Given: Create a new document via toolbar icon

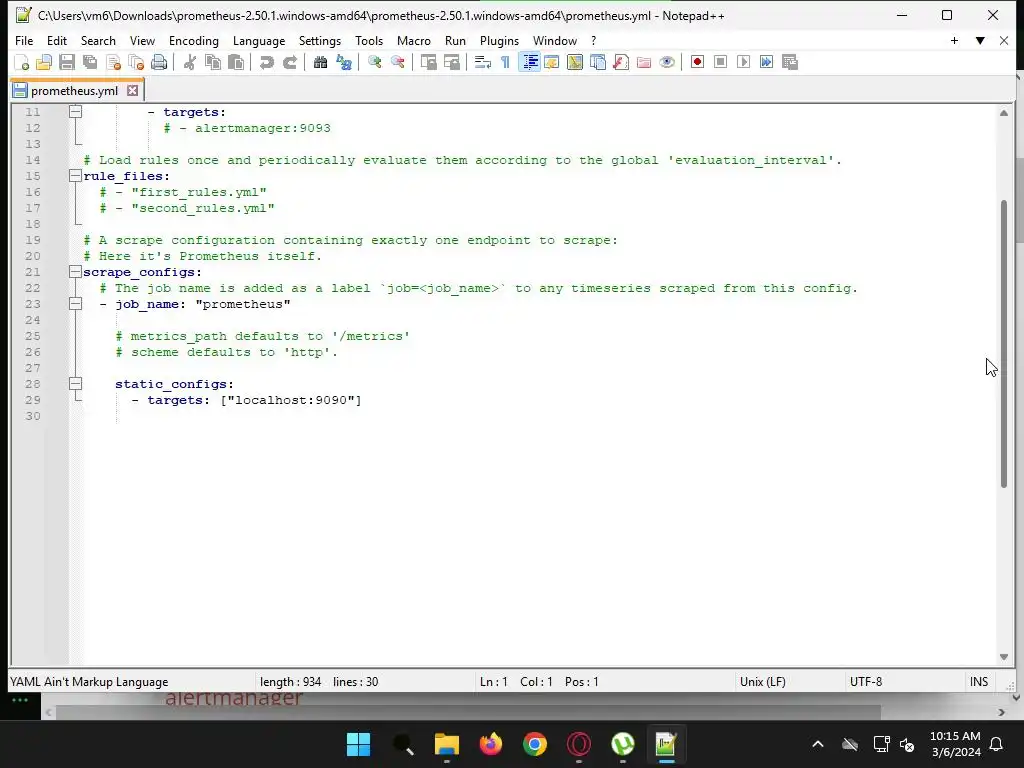Looking at the screenshot, I should click(x=21, y=62).
